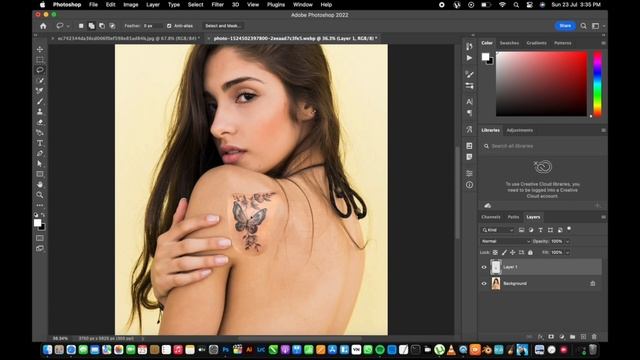Add layer style fx icon
This screenshot has height=360, width=640.
tap(540, 337)
